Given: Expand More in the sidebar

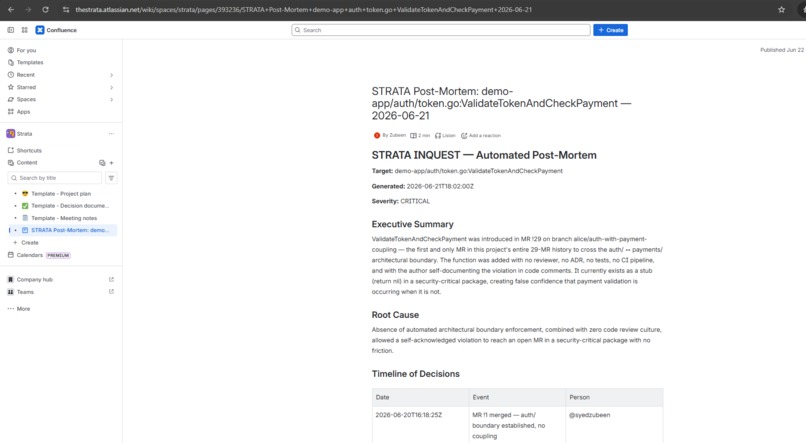Looking at the screenshot, I should tap(23, 309).
